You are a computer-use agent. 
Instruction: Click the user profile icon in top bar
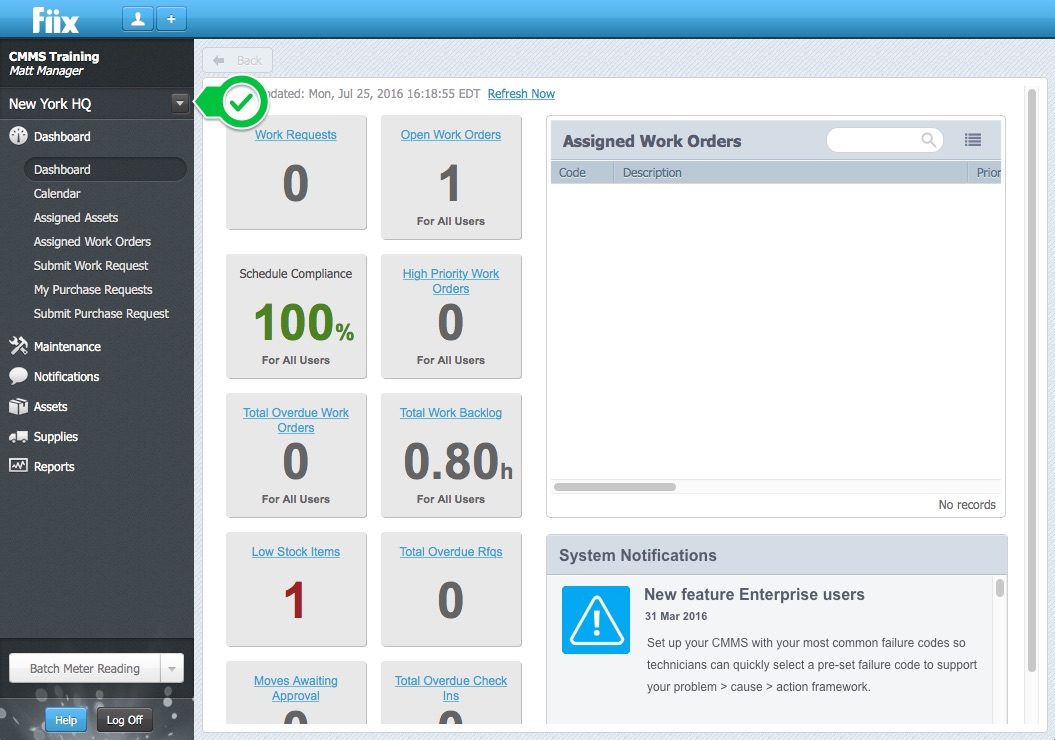[138, 19]
